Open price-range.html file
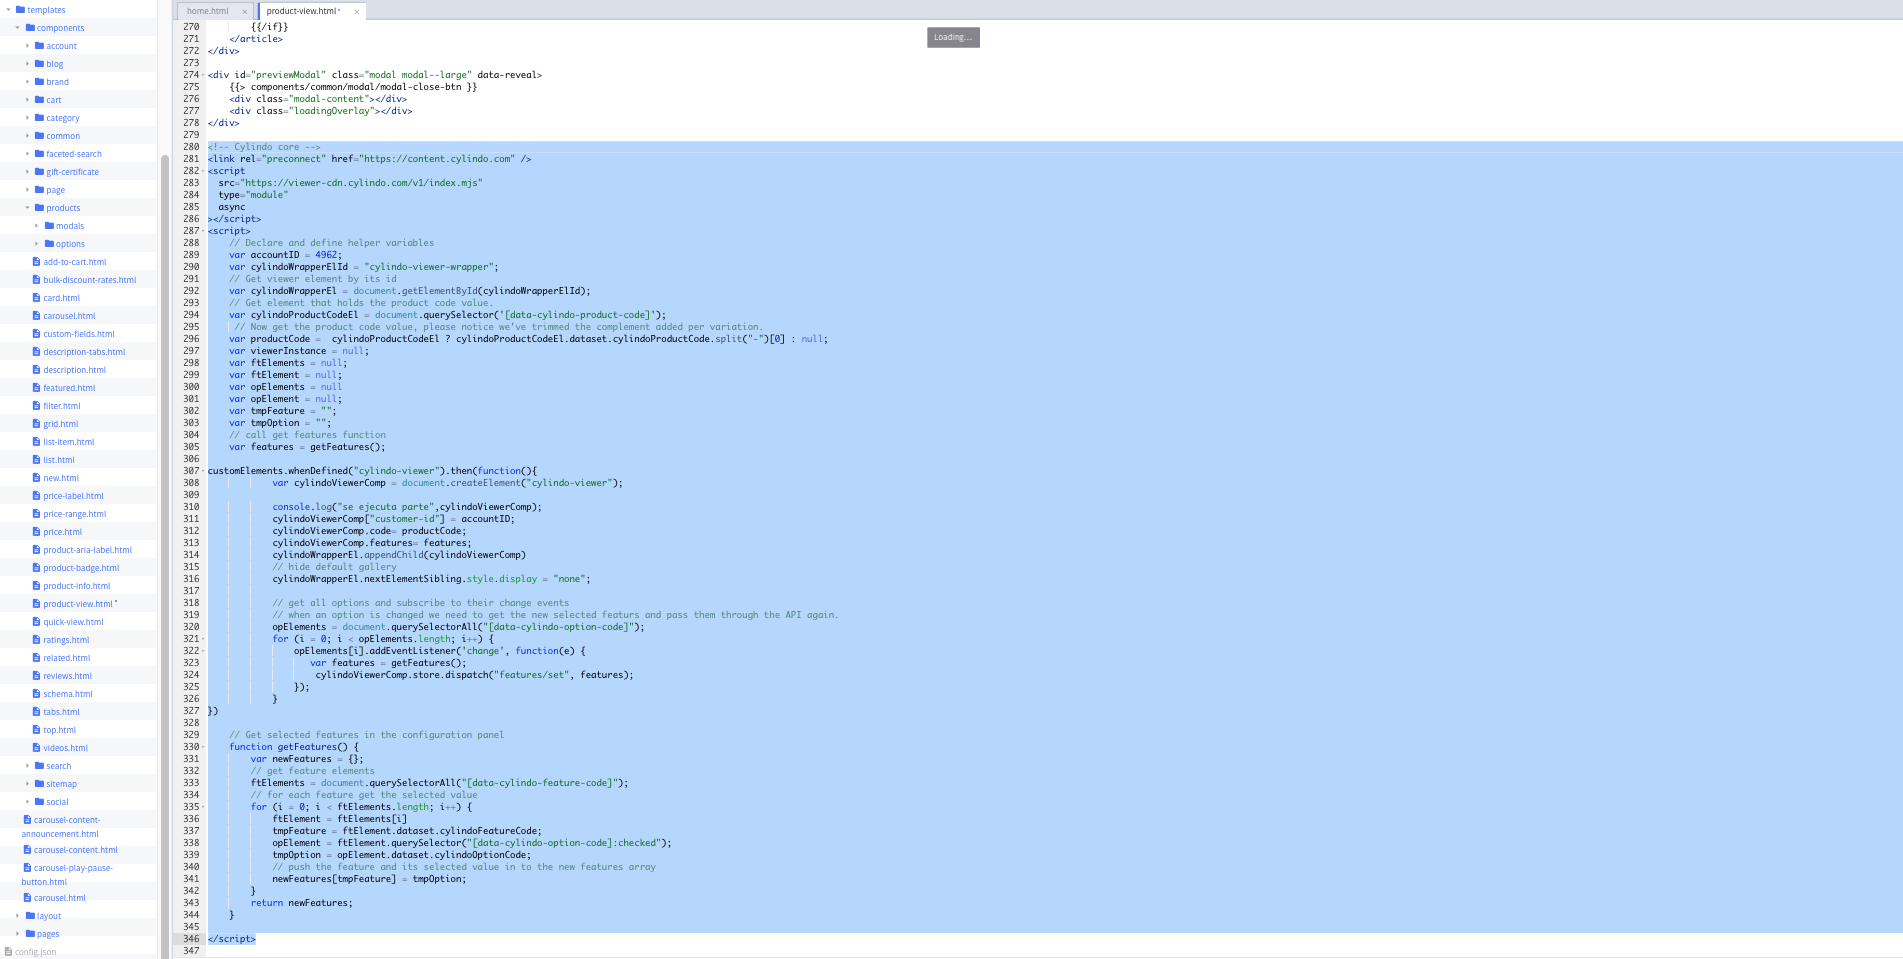 click(x=74, y=514)
